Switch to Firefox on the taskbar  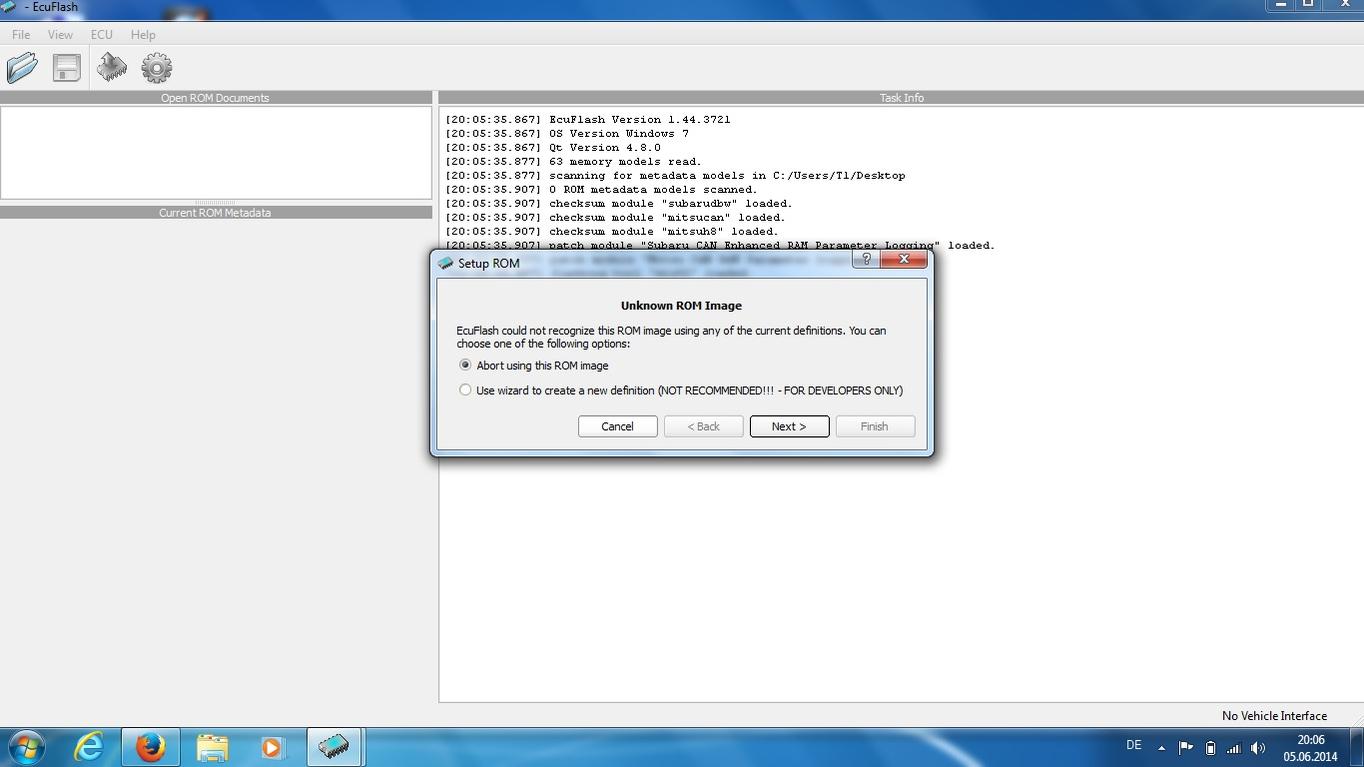pyautogui.click(x=150, y=747)
